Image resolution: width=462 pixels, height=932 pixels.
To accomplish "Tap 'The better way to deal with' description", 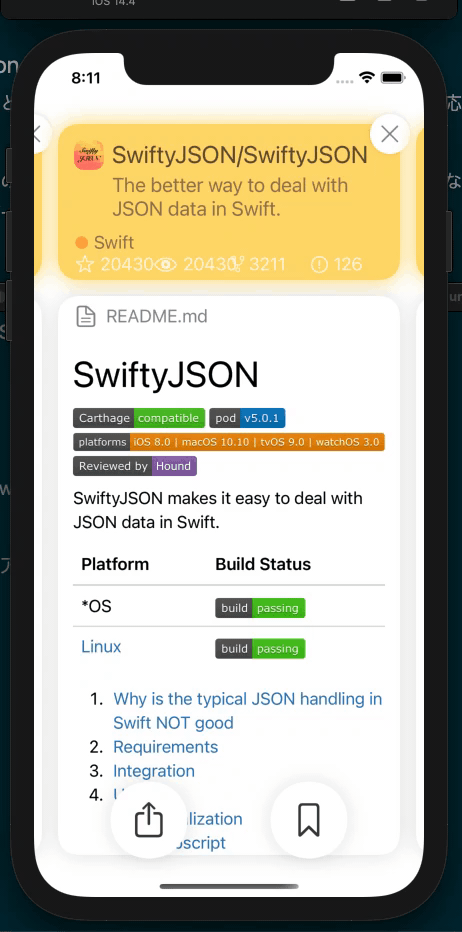I will point(230,197).
